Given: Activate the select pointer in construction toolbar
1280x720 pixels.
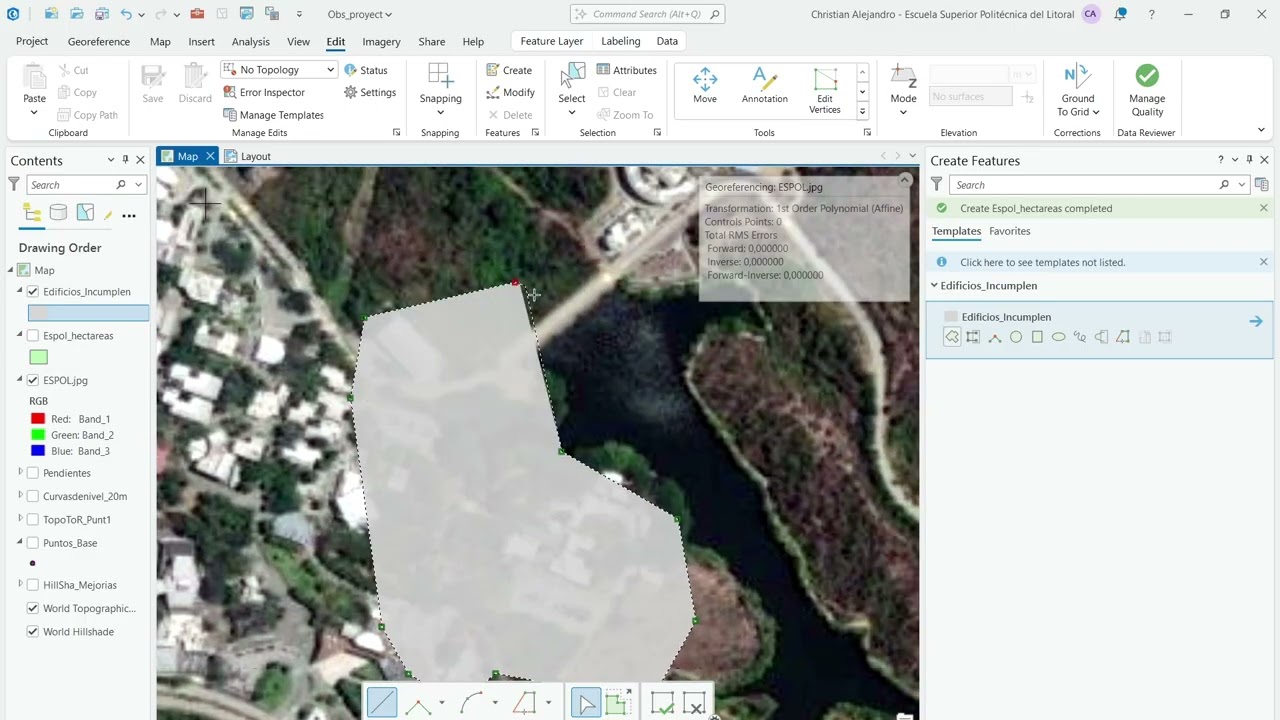Looking at the screenshot, I should tap(585, 703).
